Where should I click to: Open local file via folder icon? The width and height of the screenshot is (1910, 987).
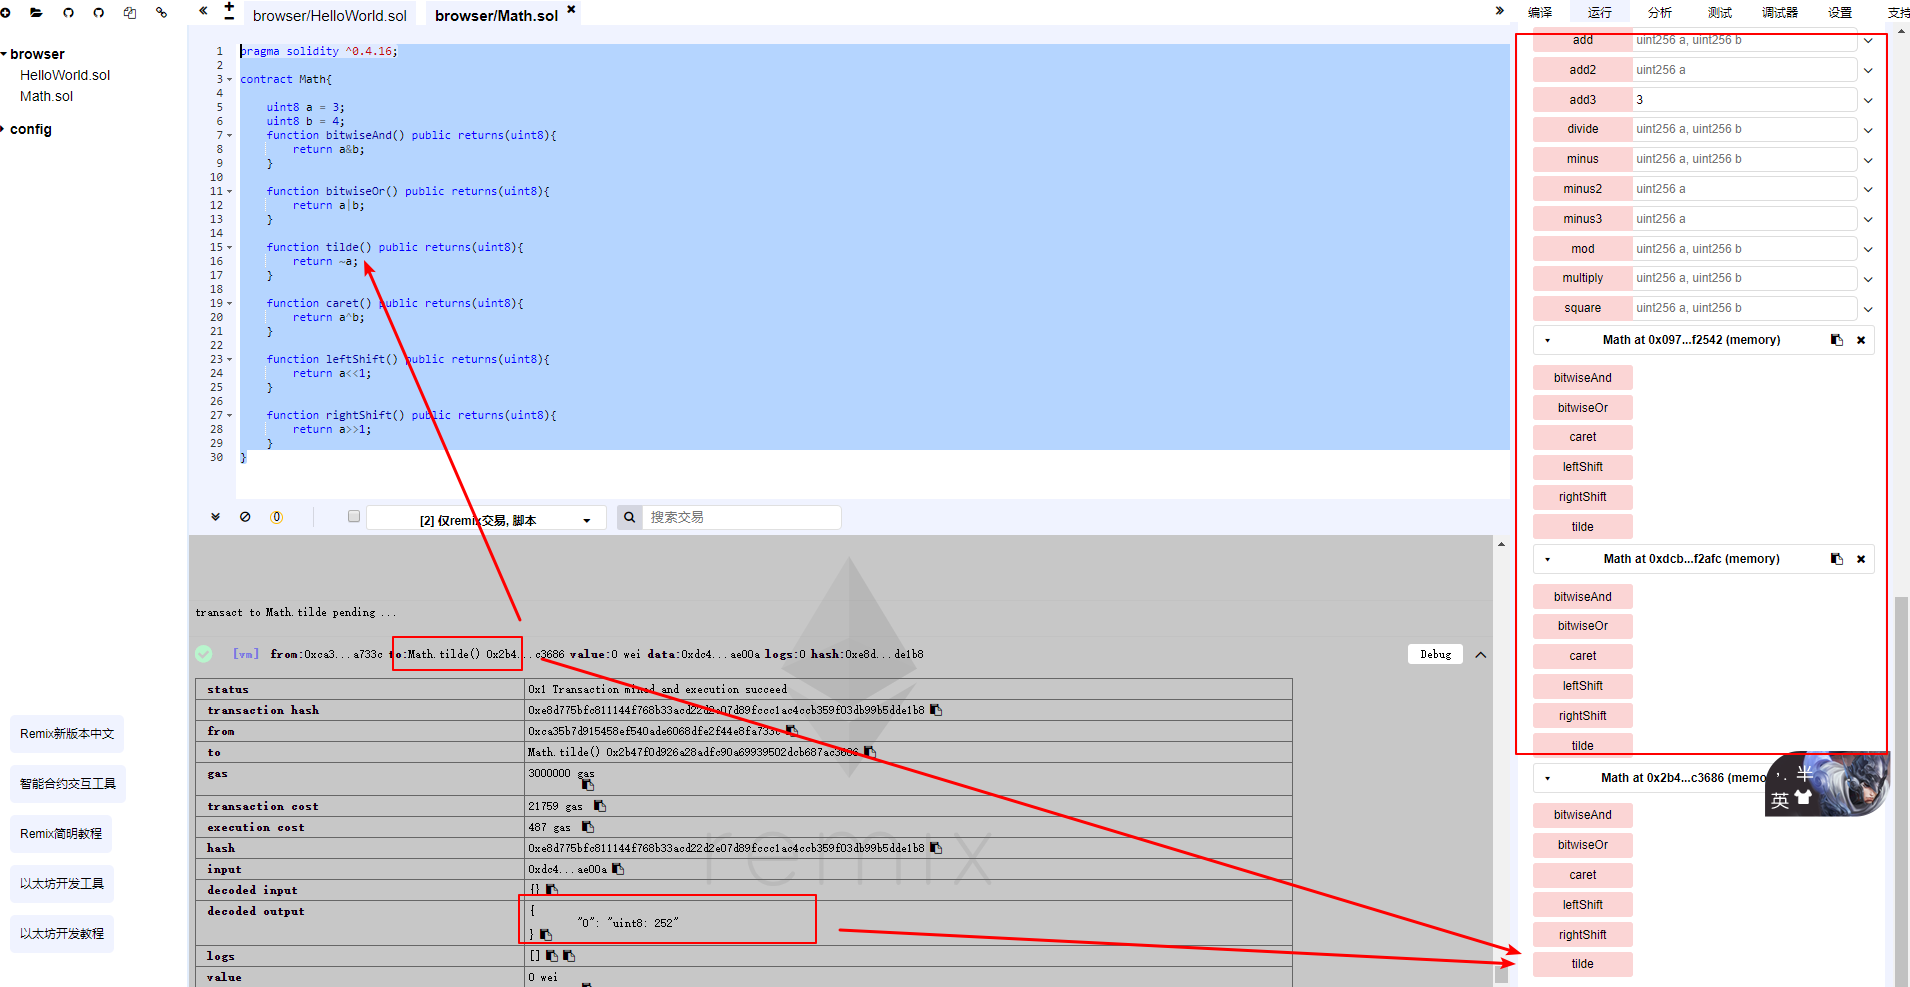37,13
